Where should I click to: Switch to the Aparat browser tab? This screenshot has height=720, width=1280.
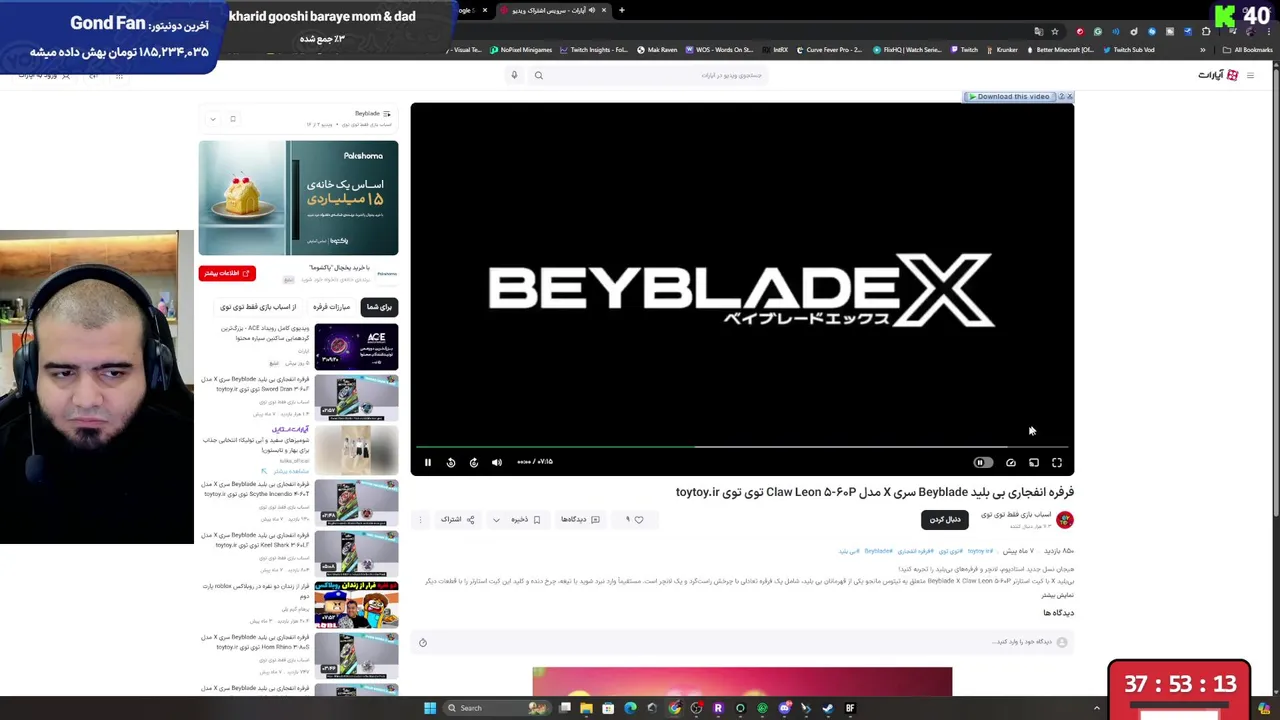tap(553, 10)
